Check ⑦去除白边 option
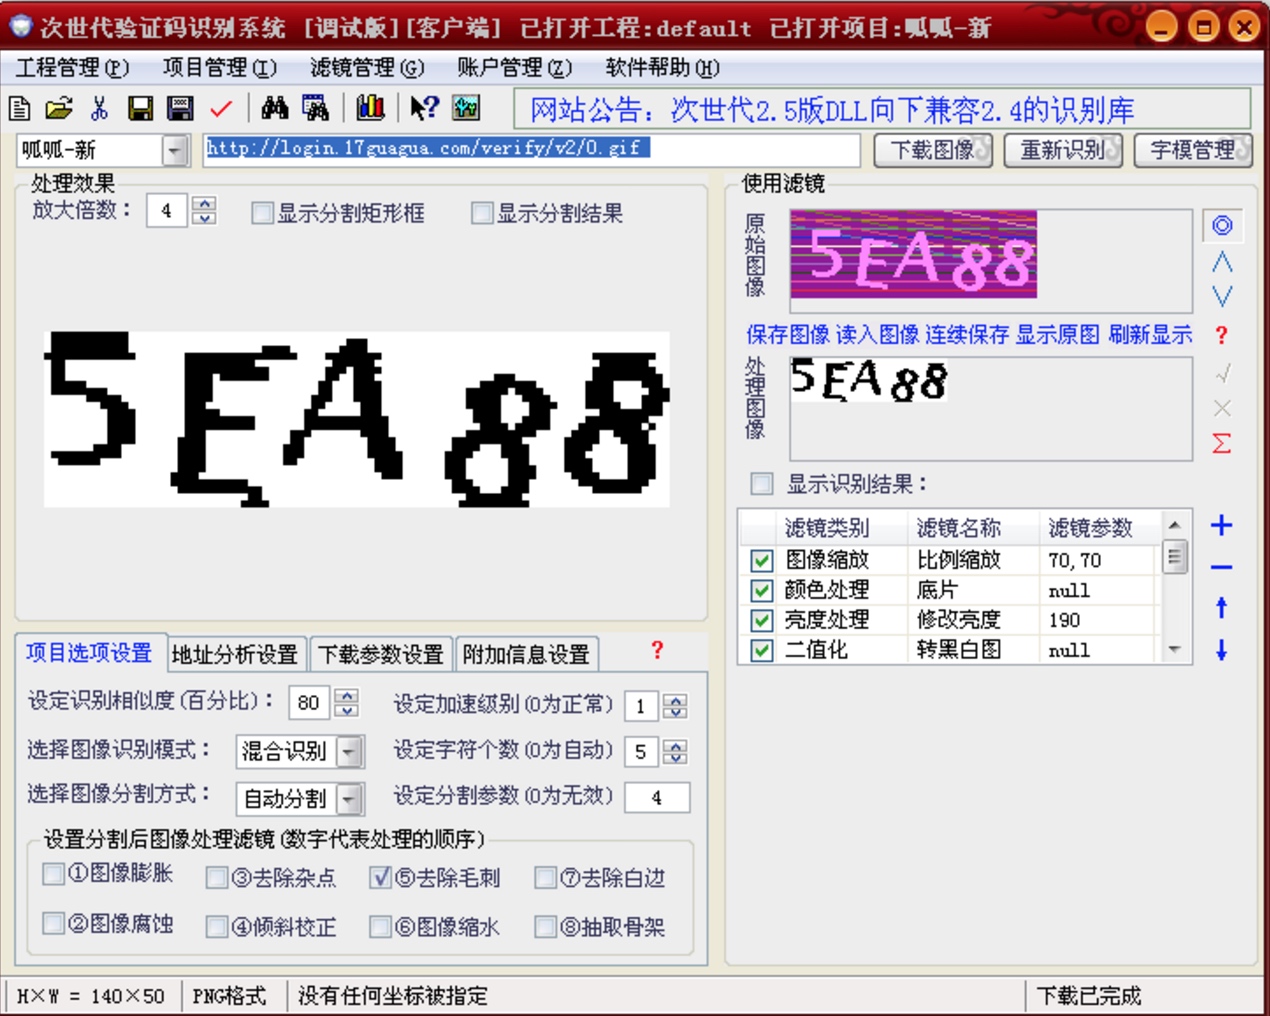The width and height of the screenshot is (1270, 1016). pyautogui.click(x=545, y=877)
